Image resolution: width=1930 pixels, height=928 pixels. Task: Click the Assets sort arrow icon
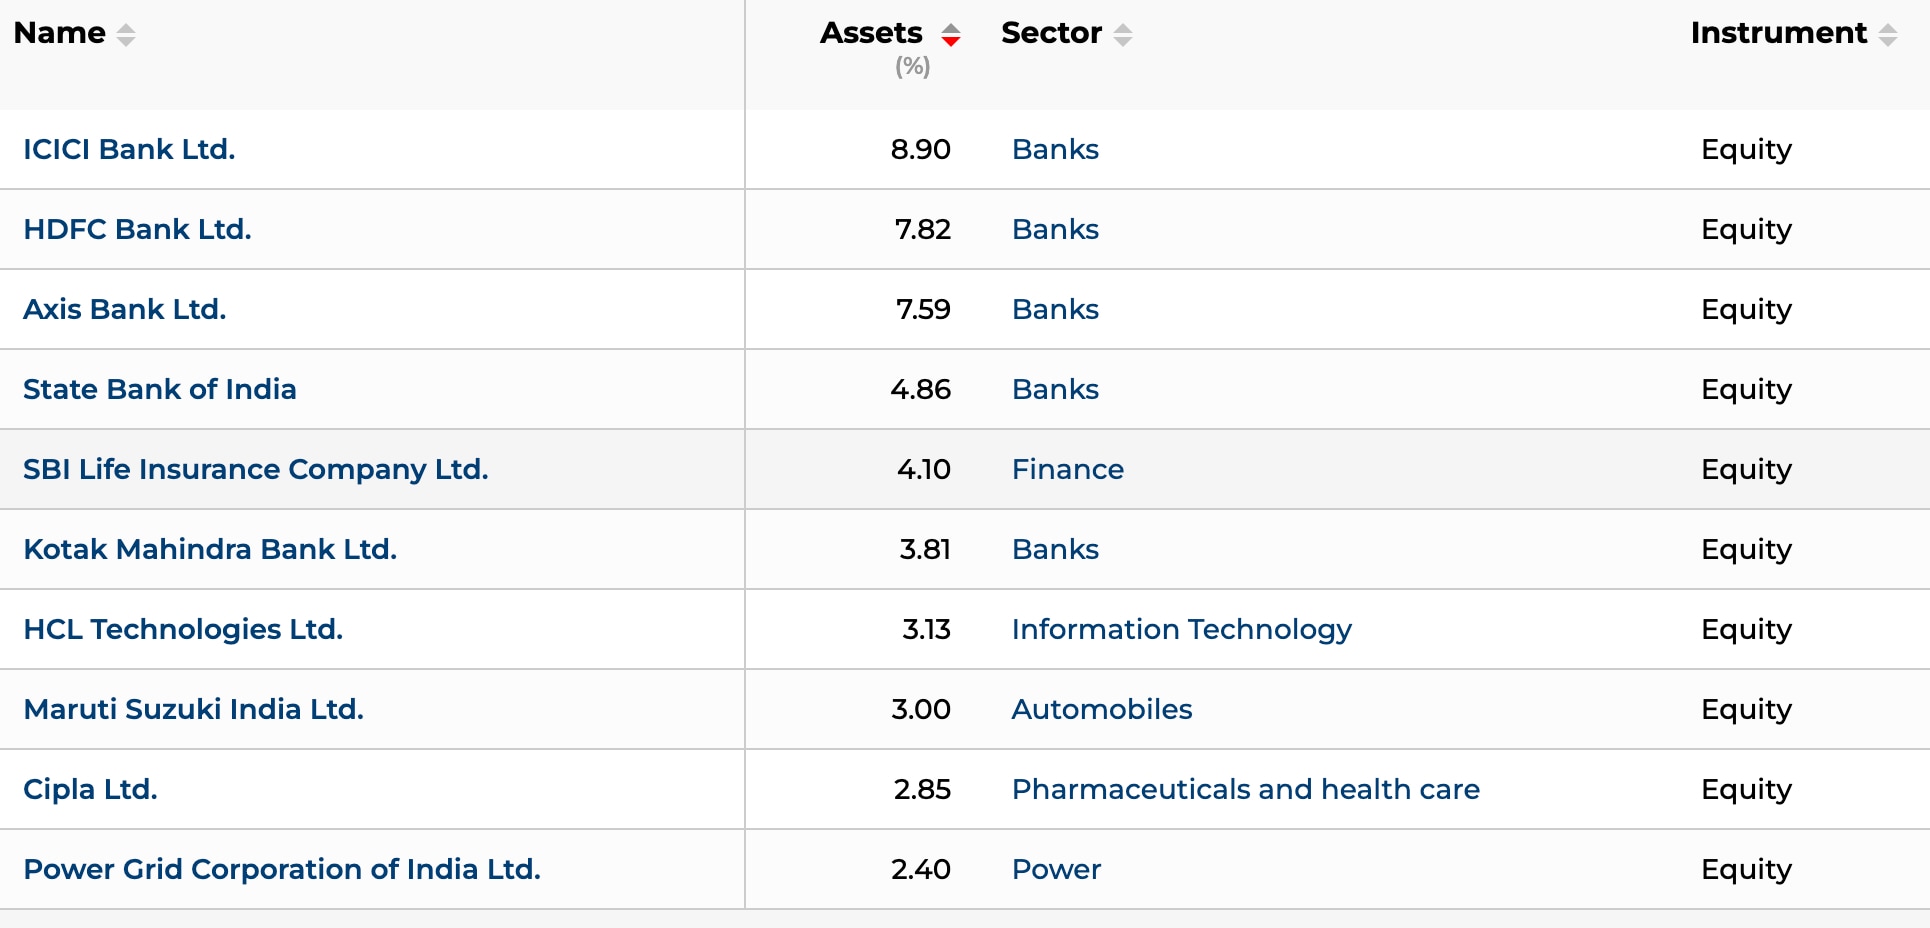[x=950, y=35]
